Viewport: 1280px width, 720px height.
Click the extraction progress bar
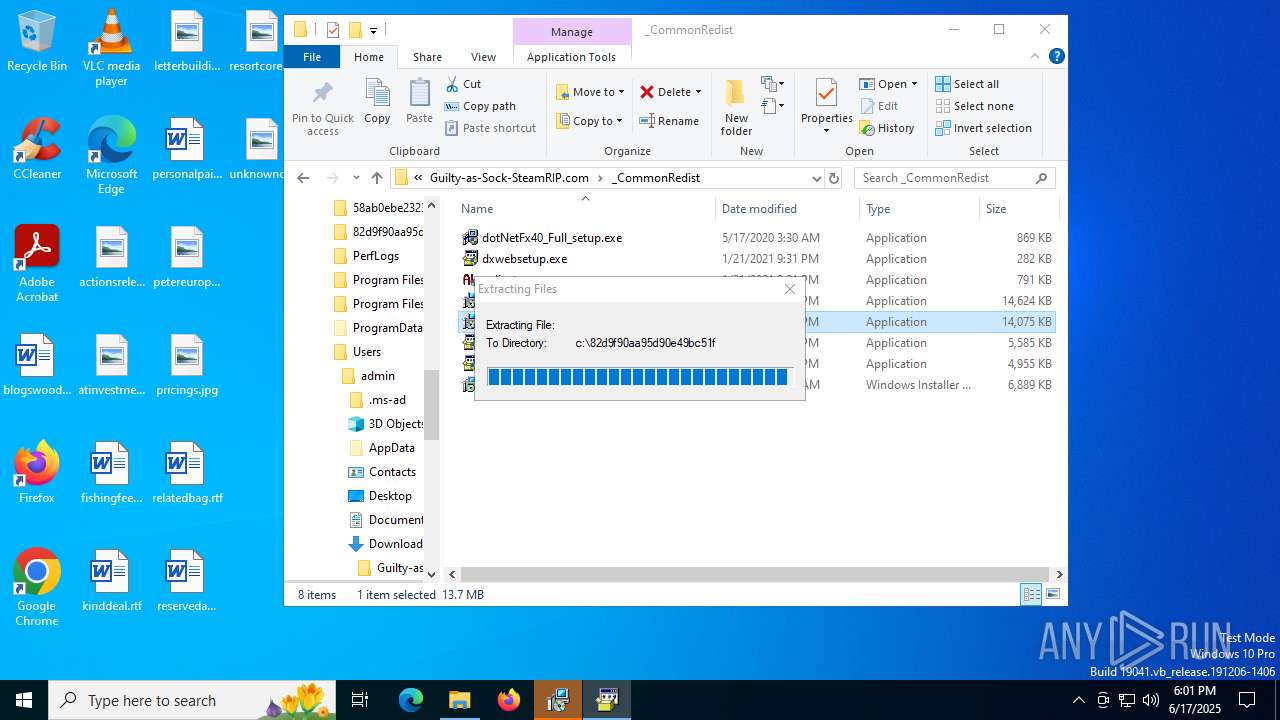point(639,377)
